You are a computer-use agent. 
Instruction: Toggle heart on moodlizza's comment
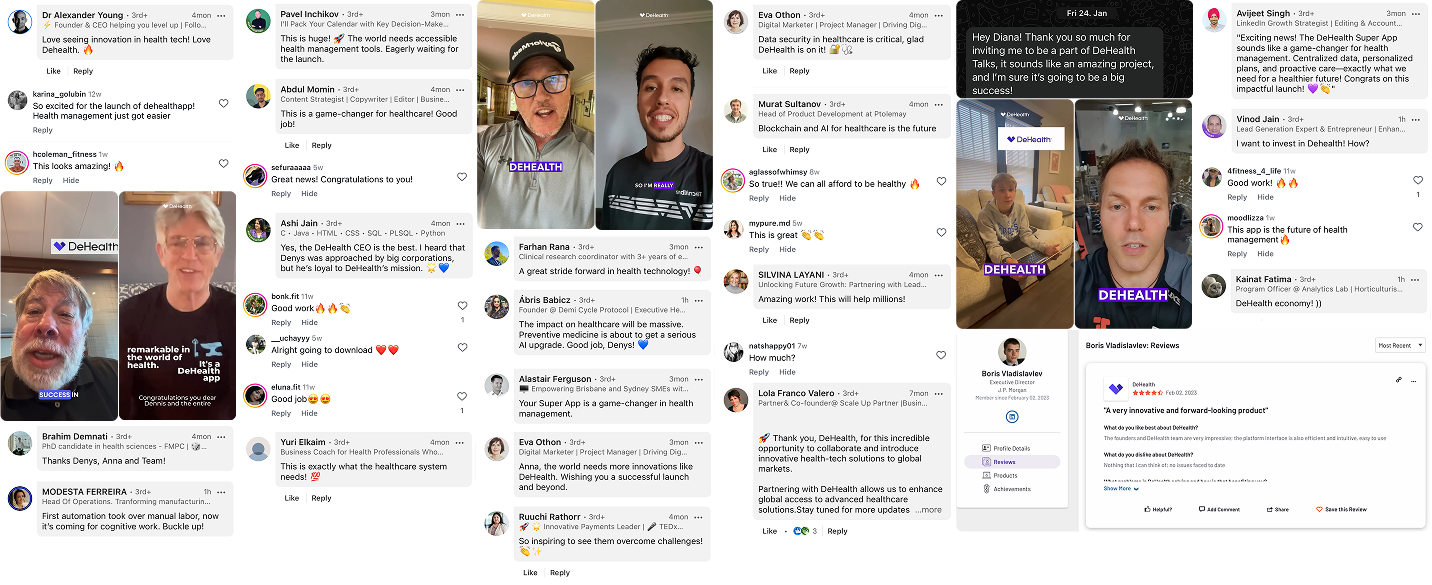pyautogui.click(x=1418, y=227)
